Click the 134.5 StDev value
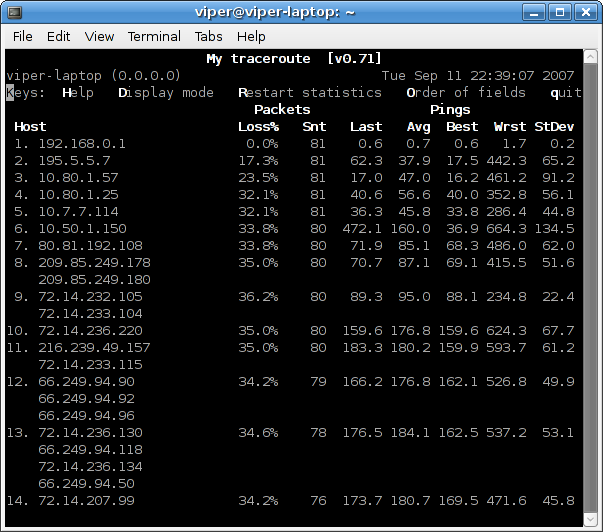Screen dimensions: 603x532 [554, 229]
